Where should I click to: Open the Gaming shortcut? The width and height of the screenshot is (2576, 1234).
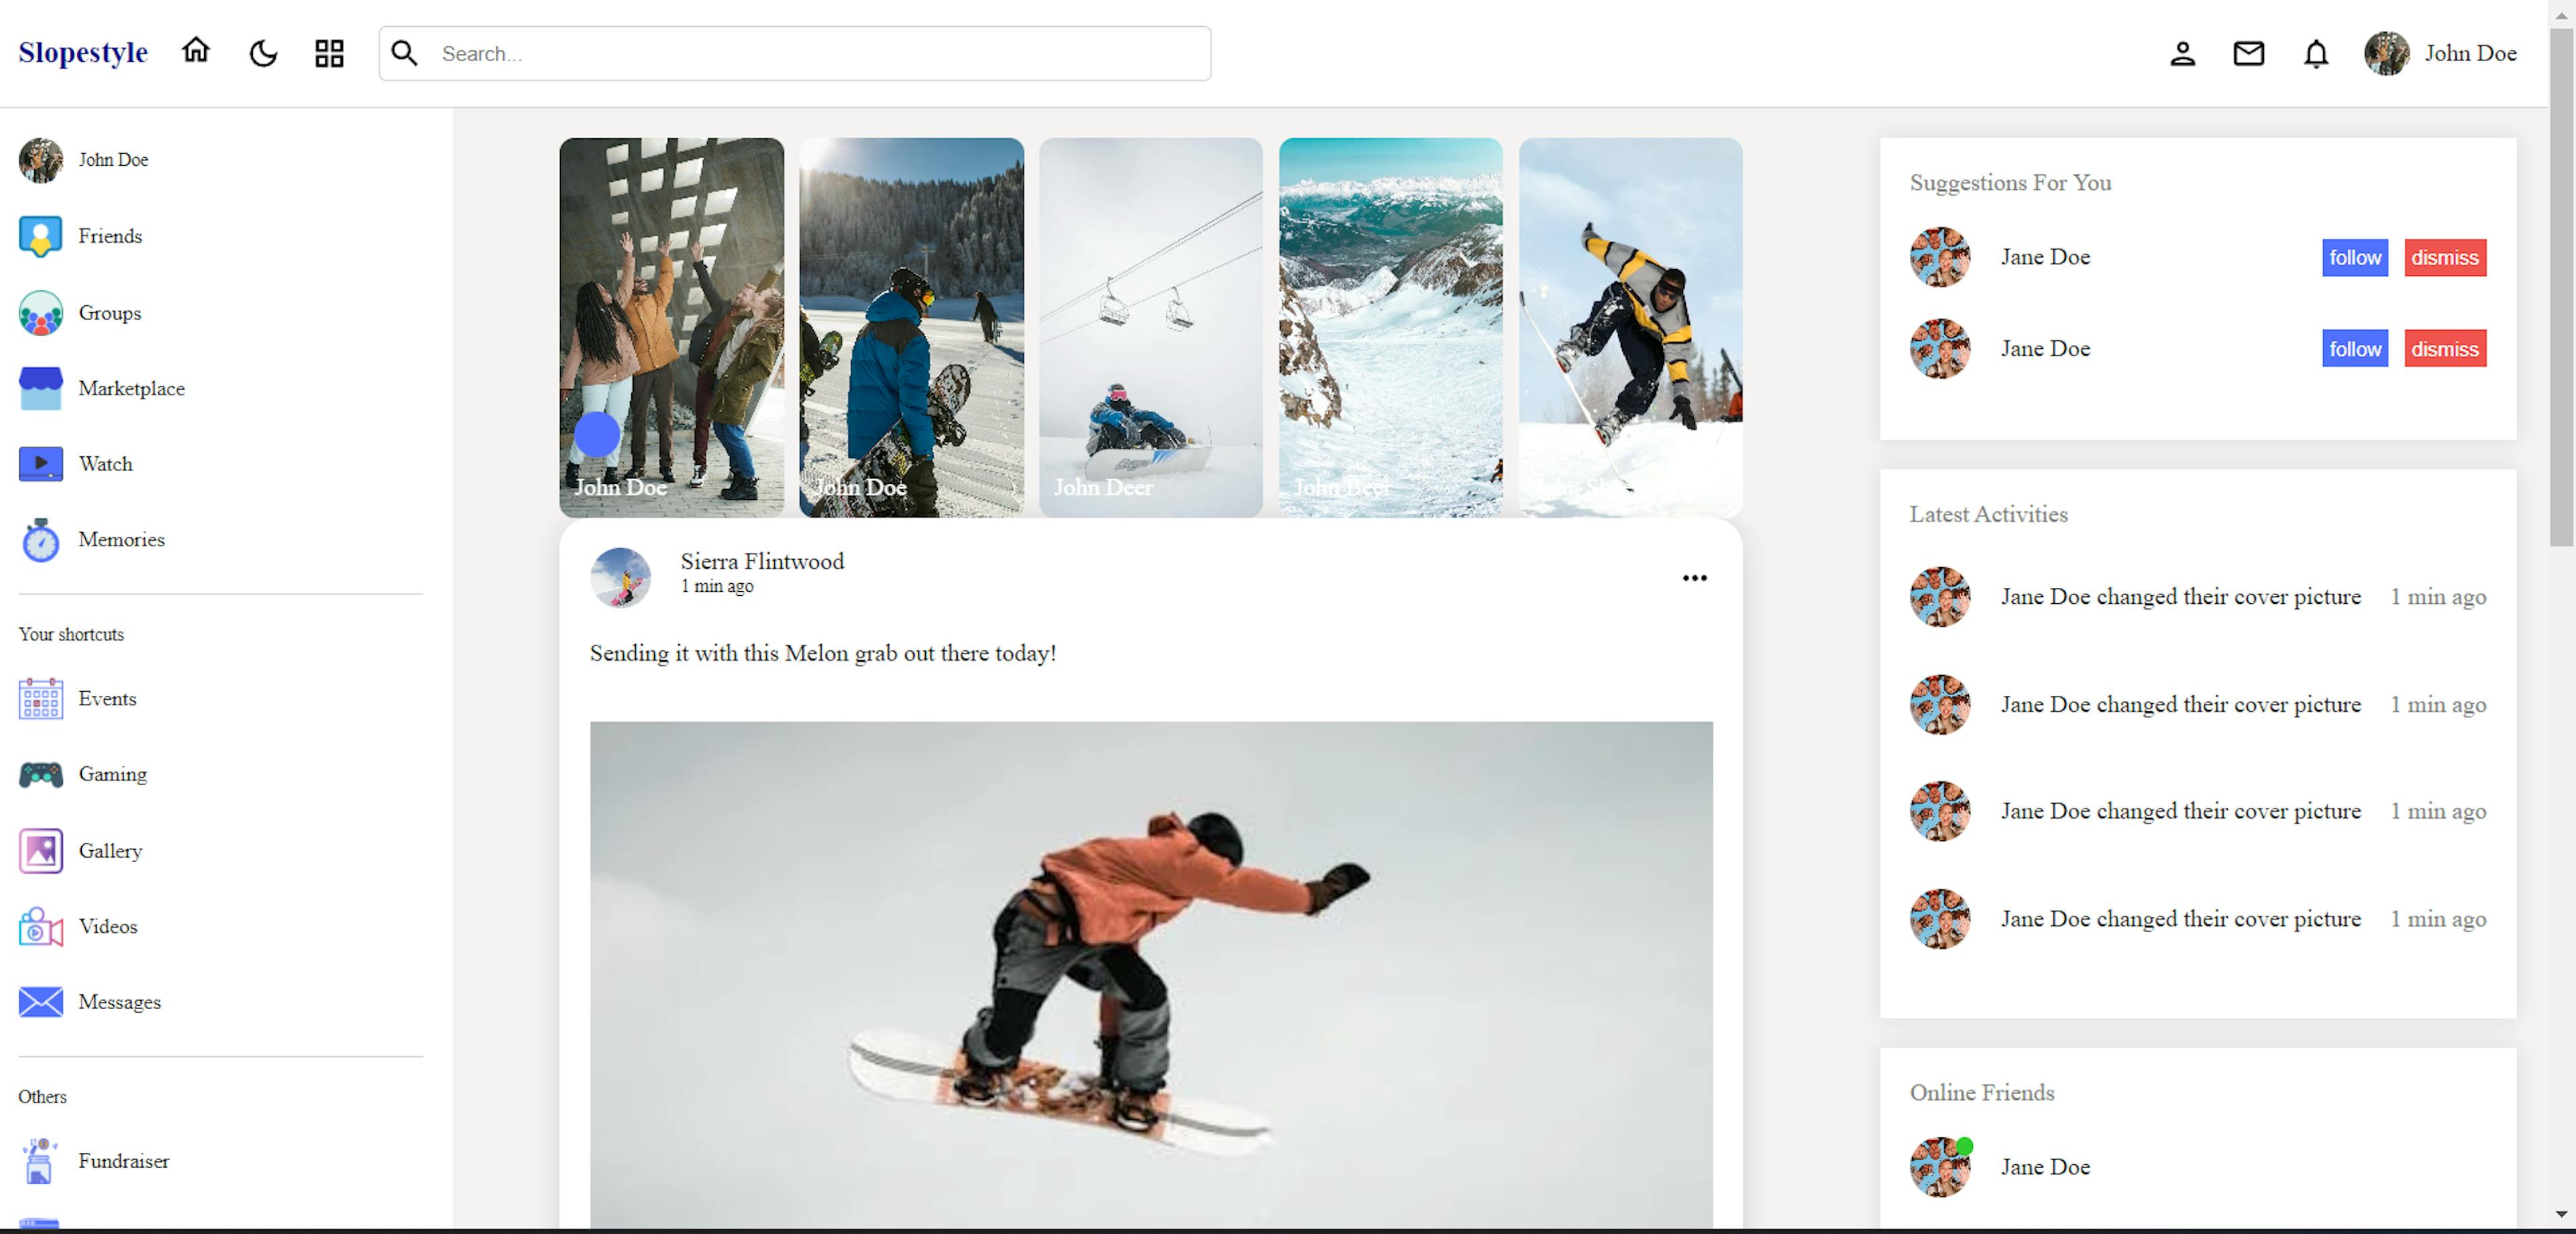(112, 774)
